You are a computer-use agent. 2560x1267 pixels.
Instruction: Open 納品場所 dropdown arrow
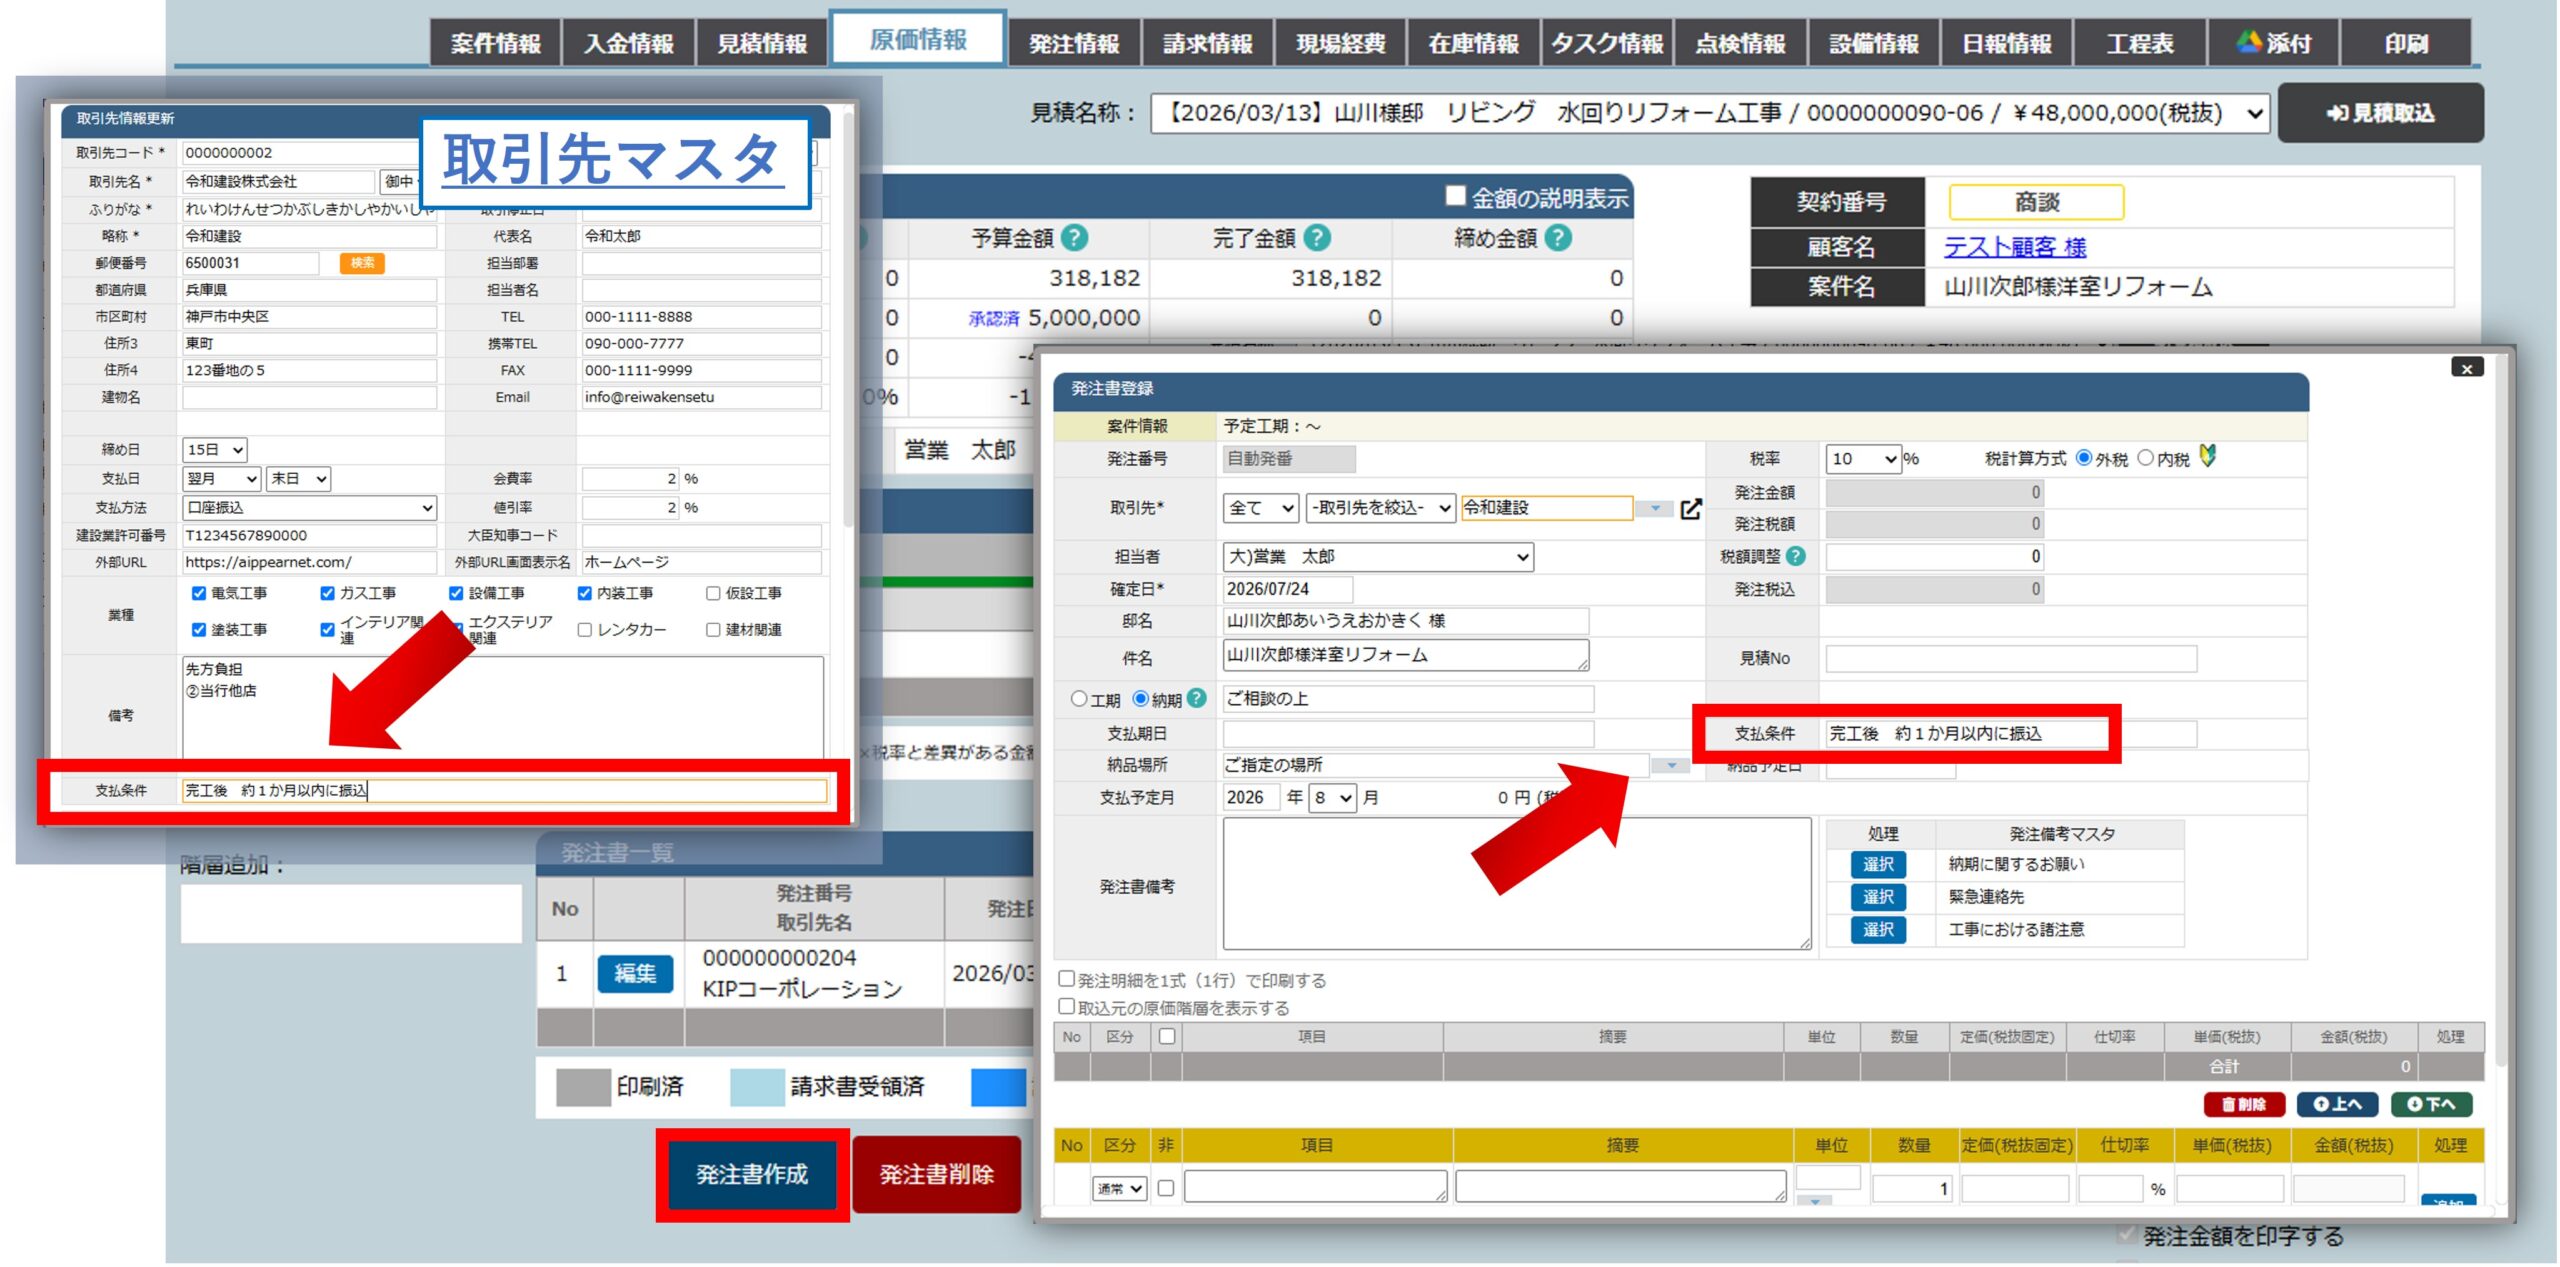[1670, 765]
